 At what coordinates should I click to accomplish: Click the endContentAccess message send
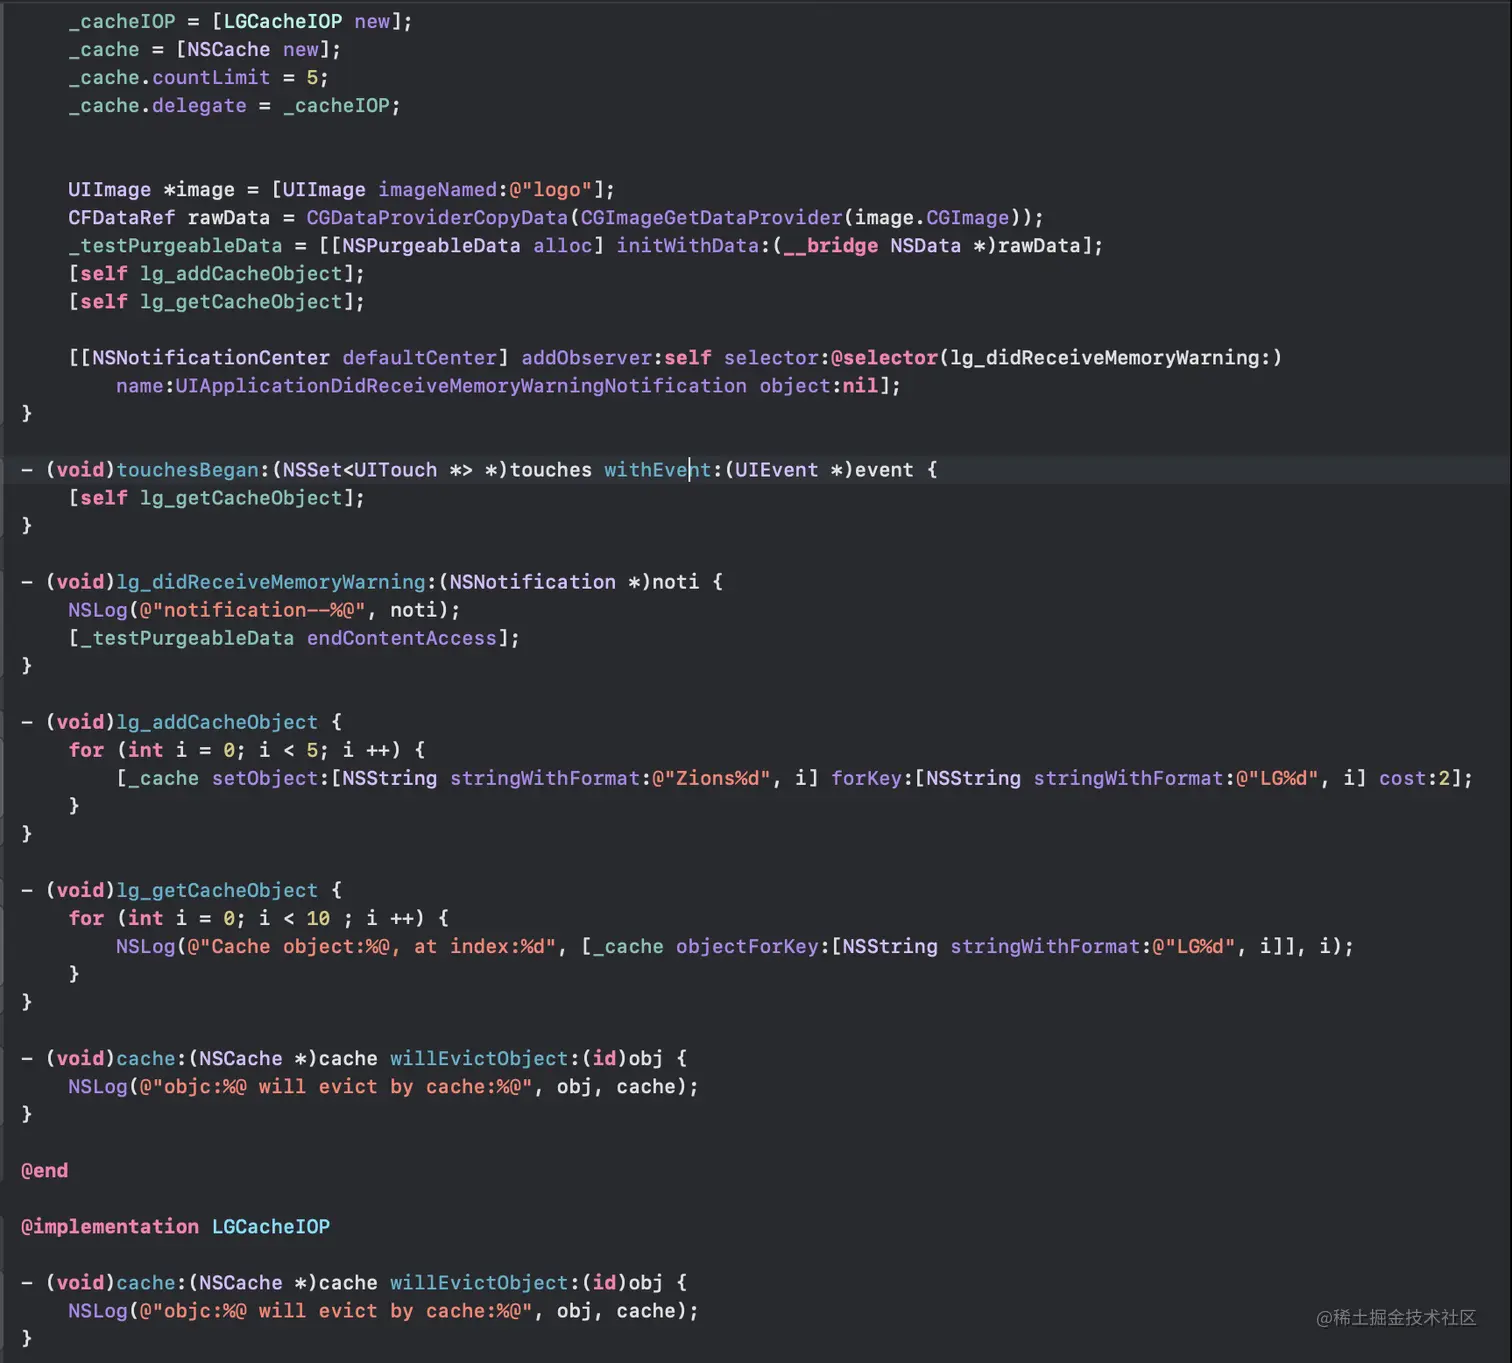coord(401,637)
